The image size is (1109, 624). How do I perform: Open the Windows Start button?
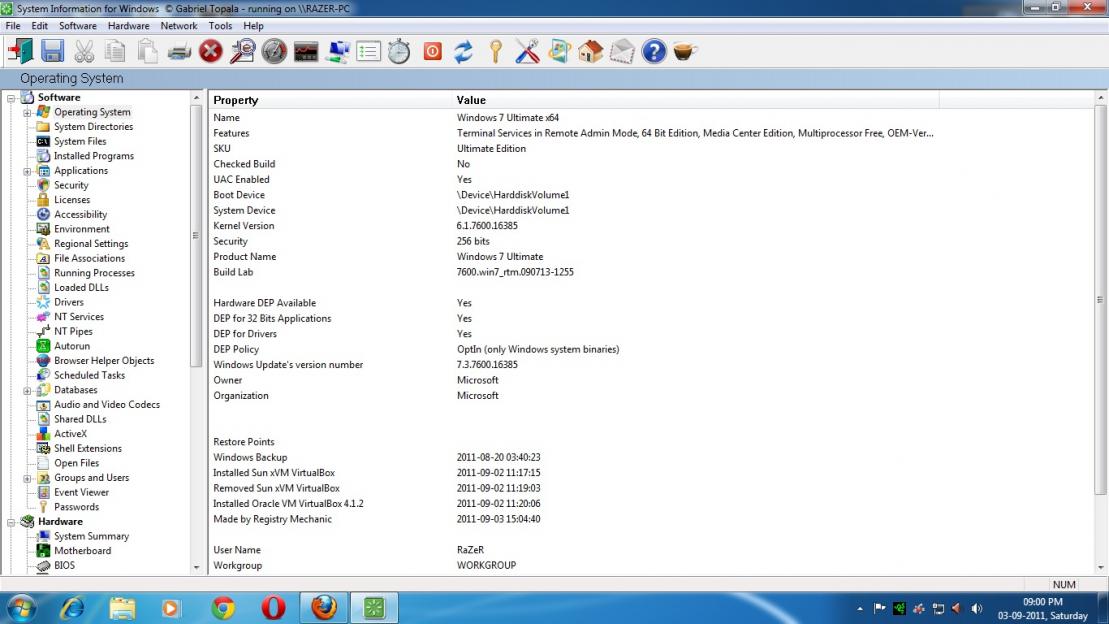coord(21,608)
